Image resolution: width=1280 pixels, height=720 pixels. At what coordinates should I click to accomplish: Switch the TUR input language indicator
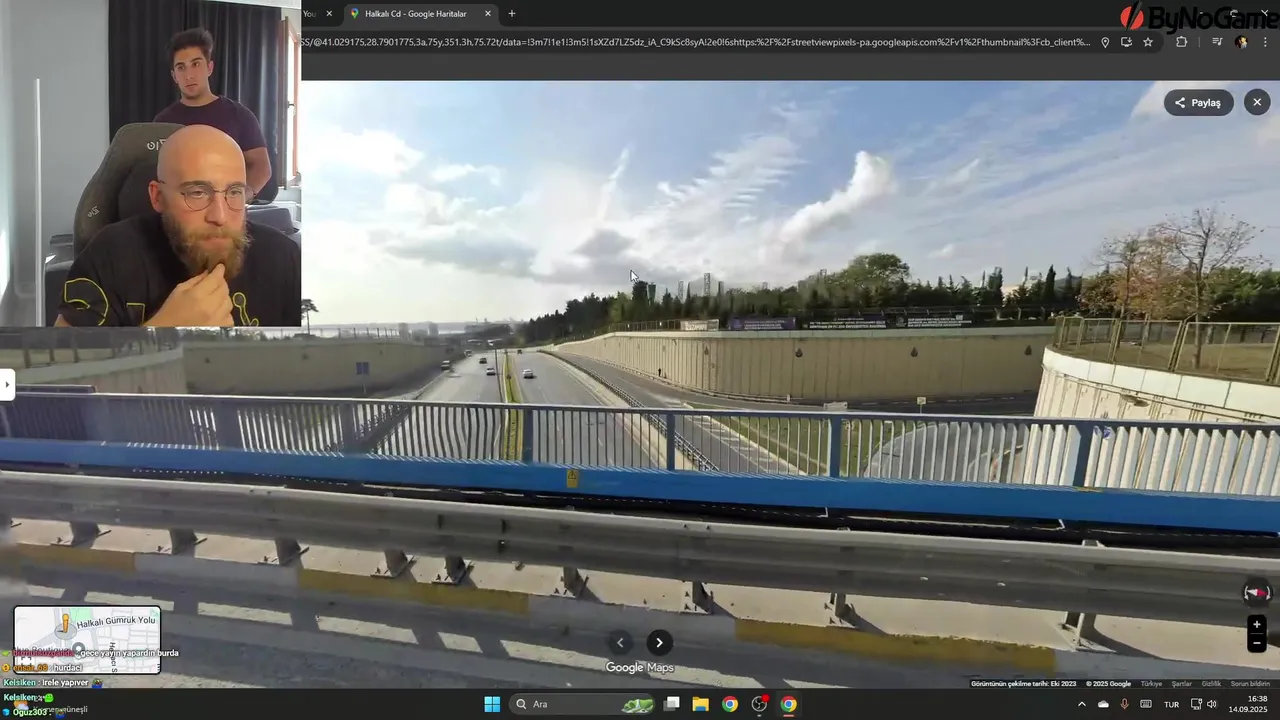[x=1172, y=704]
